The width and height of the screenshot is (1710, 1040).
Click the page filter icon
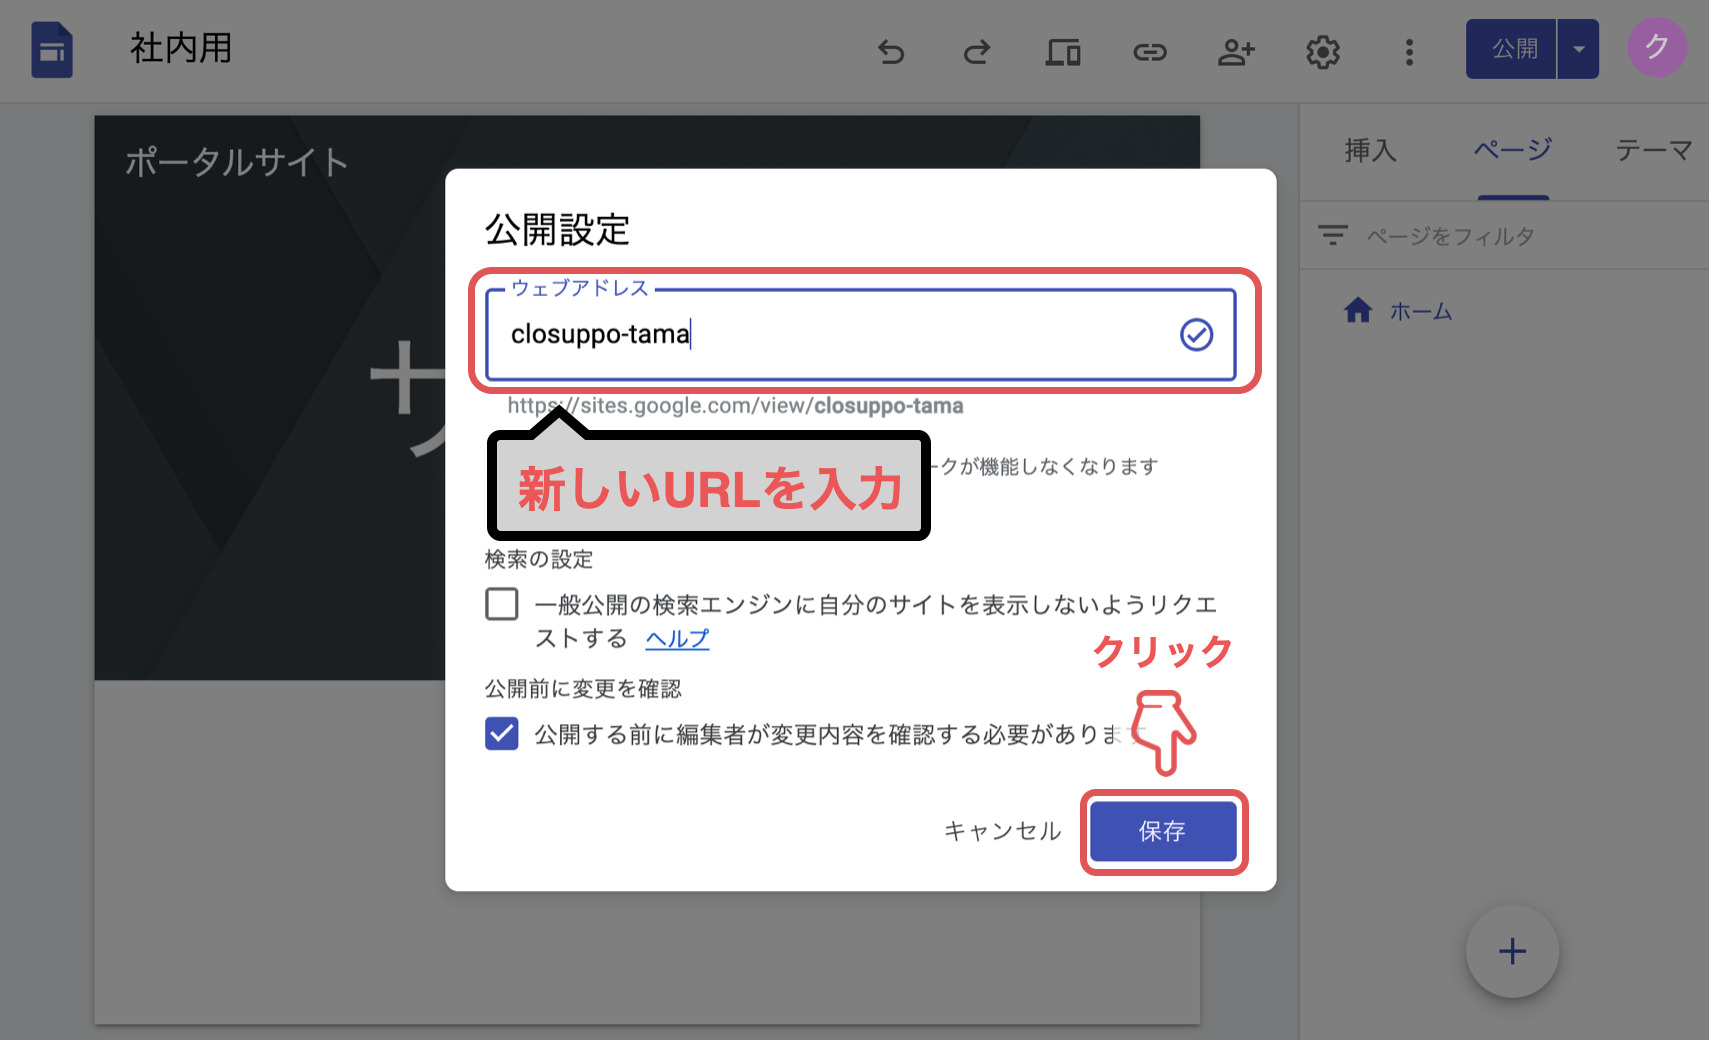1333,234
